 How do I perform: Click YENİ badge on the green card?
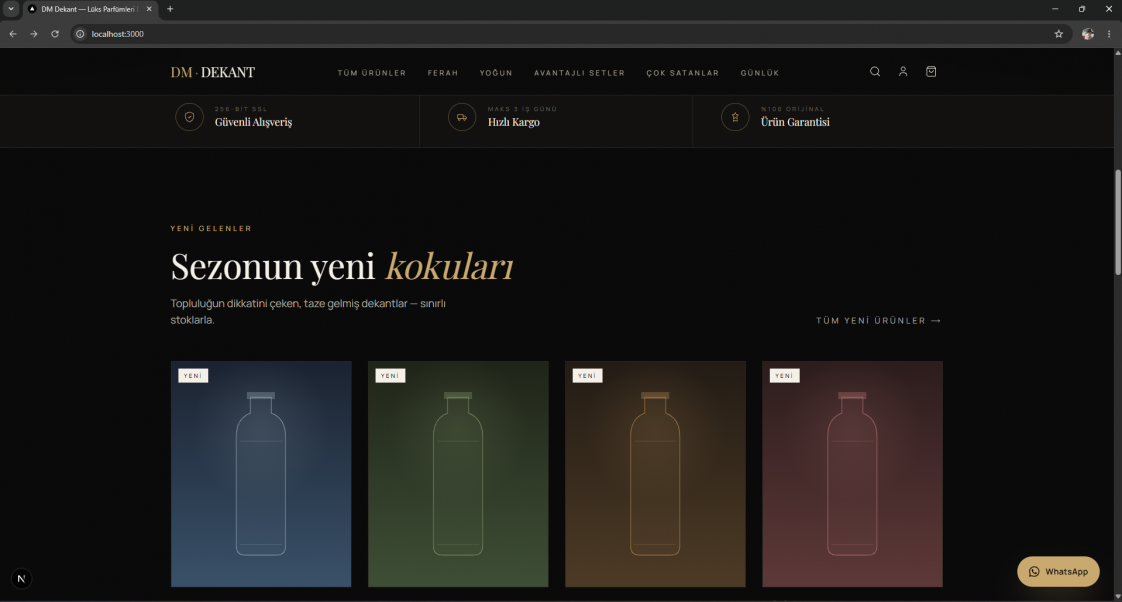390,376
